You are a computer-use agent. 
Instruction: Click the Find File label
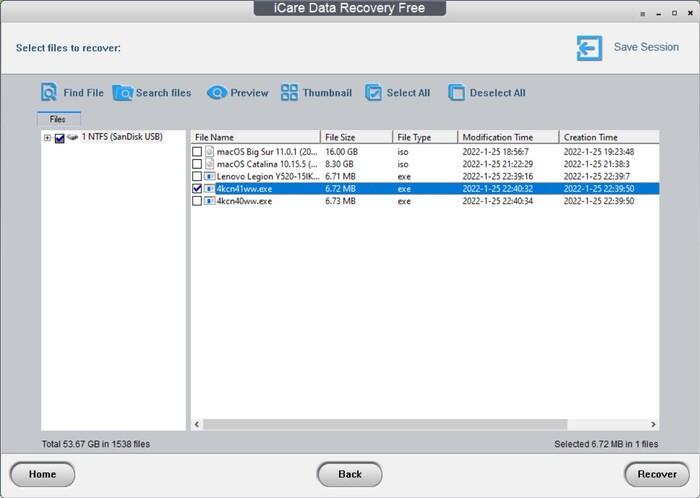click(x=83, y=93)
